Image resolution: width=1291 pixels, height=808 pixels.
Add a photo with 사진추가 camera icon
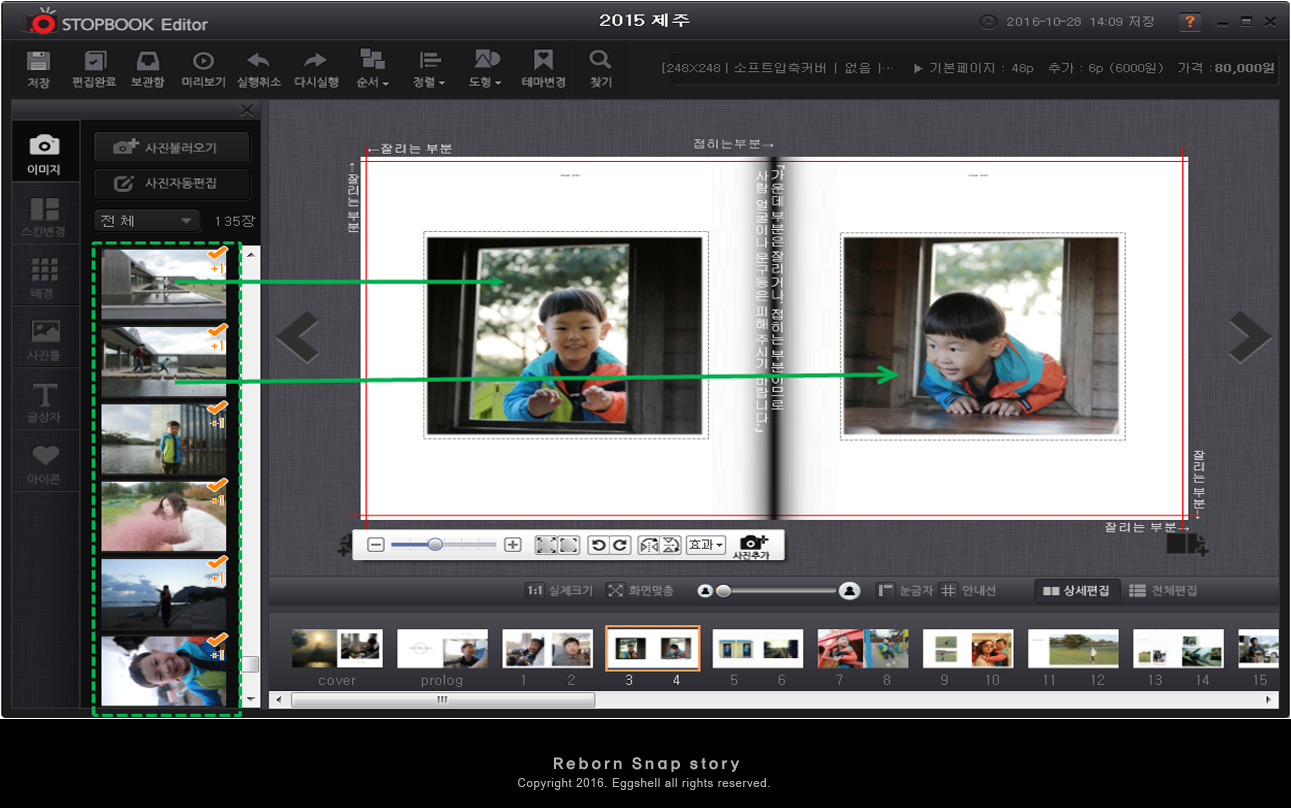click(x=754, y=545)
